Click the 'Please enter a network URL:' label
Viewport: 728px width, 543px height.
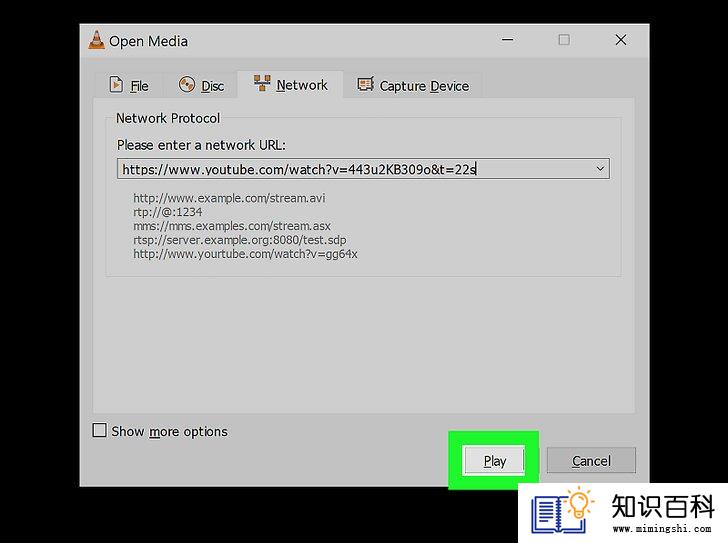click(201, 145)
